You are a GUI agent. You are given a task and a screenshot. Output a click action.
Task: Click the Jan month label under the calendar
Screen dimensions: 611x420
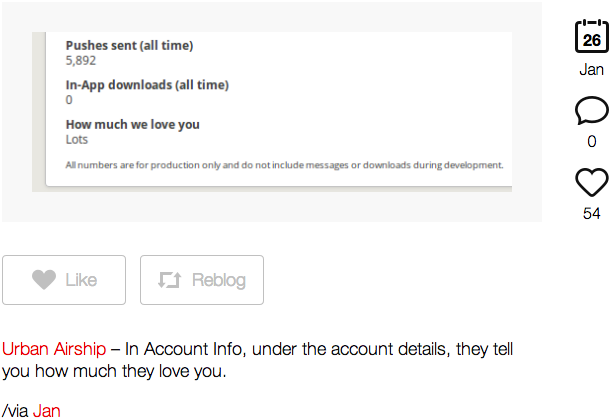click(592, 70)
